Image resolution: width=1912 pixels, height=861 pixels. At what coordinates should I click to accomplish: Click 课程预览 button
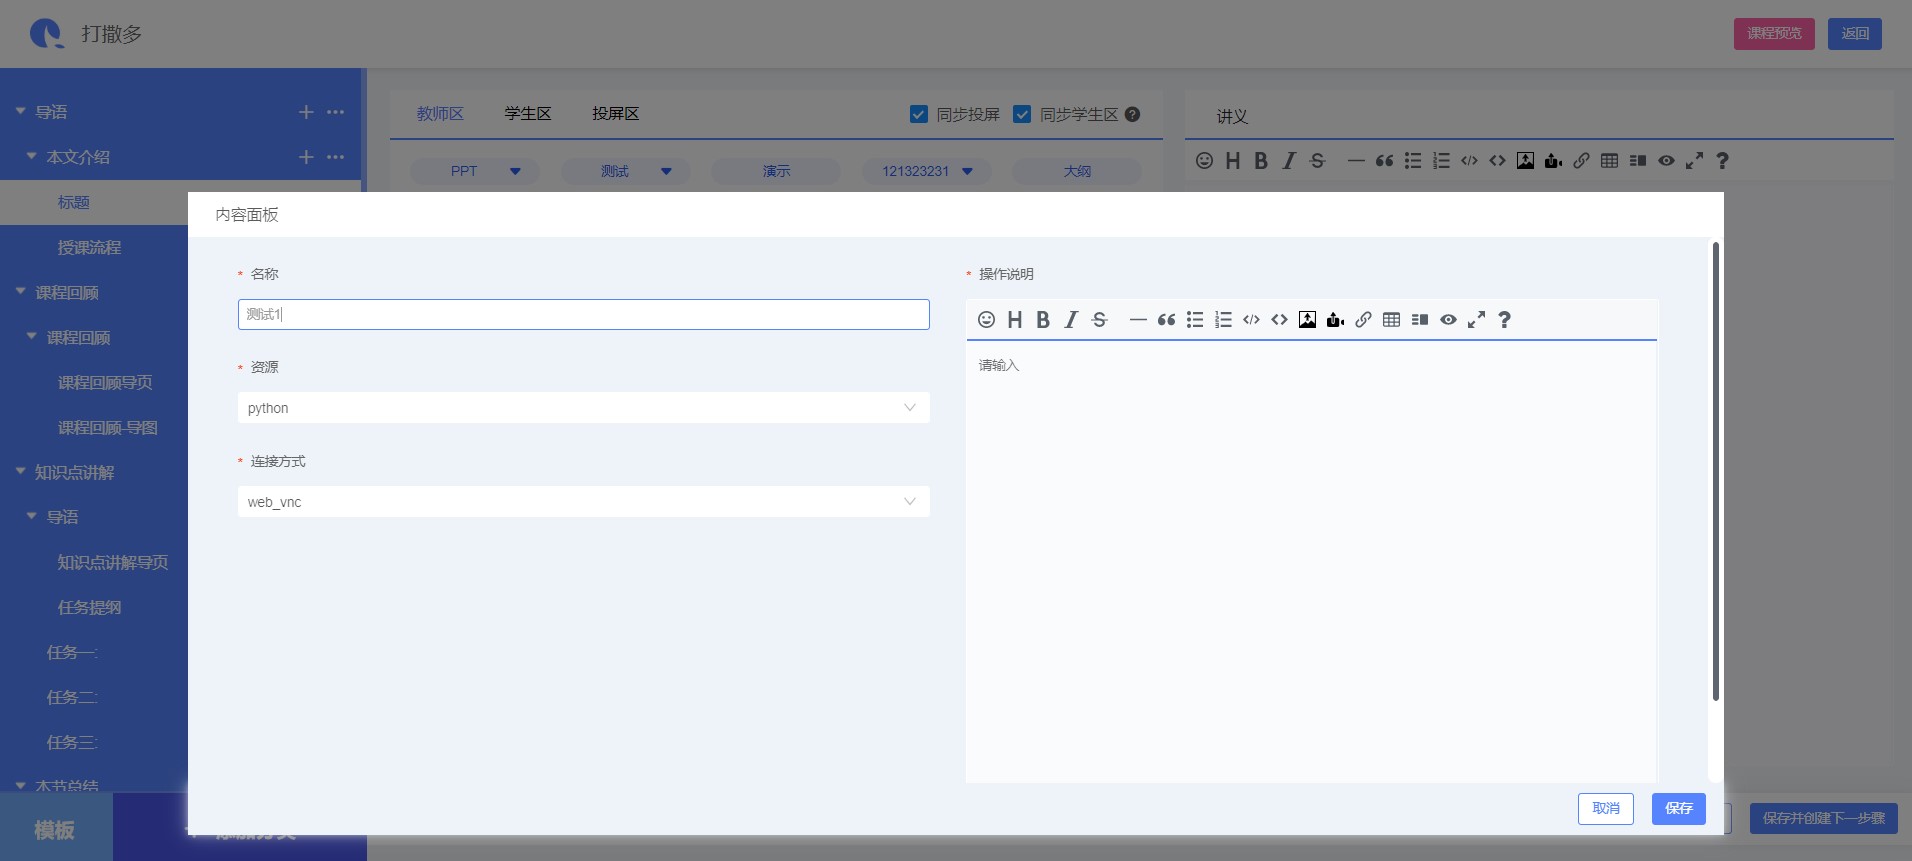(x=1774, y=34)
